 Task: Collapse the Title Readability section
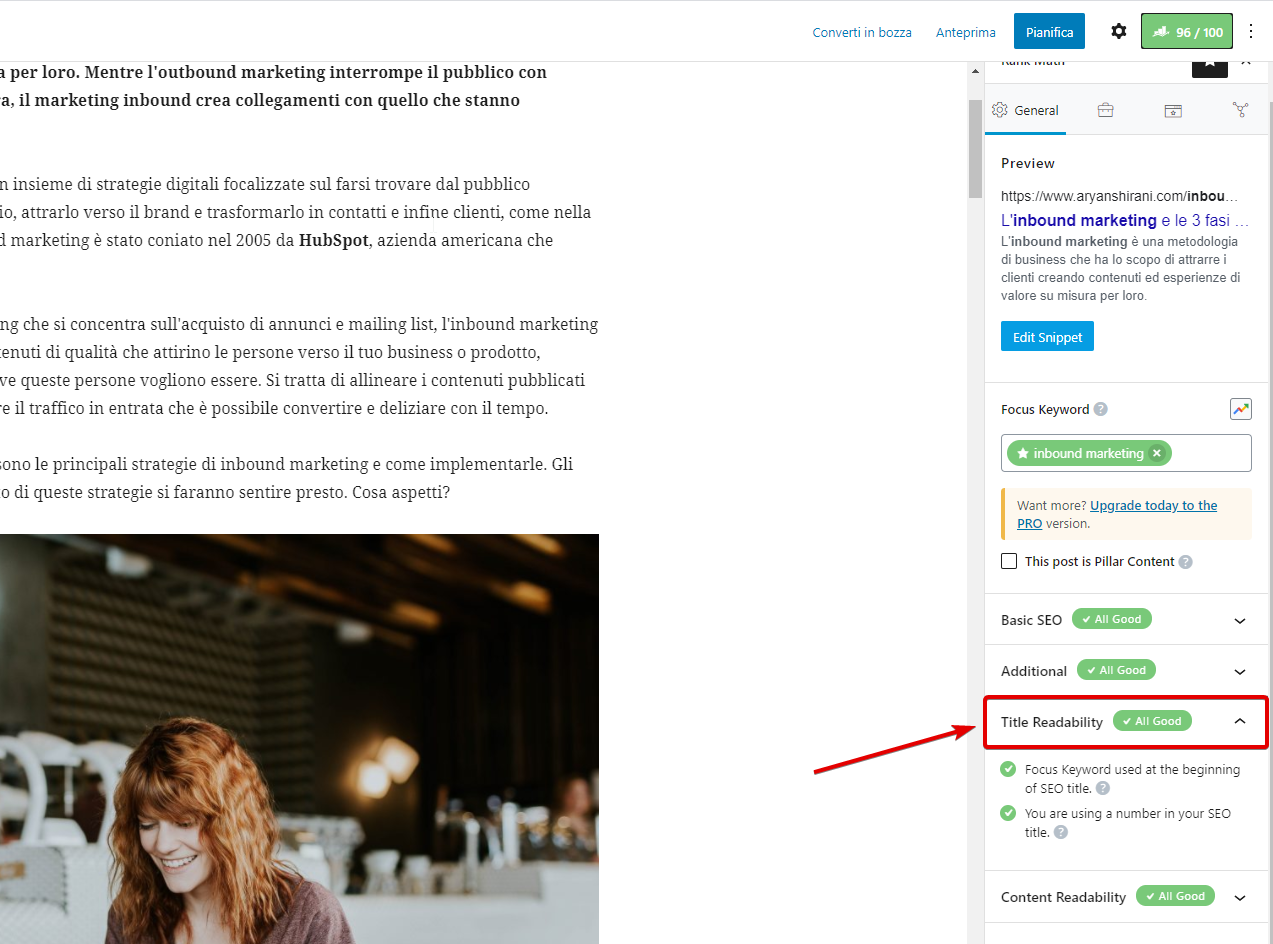click(x=1240, y=721)
